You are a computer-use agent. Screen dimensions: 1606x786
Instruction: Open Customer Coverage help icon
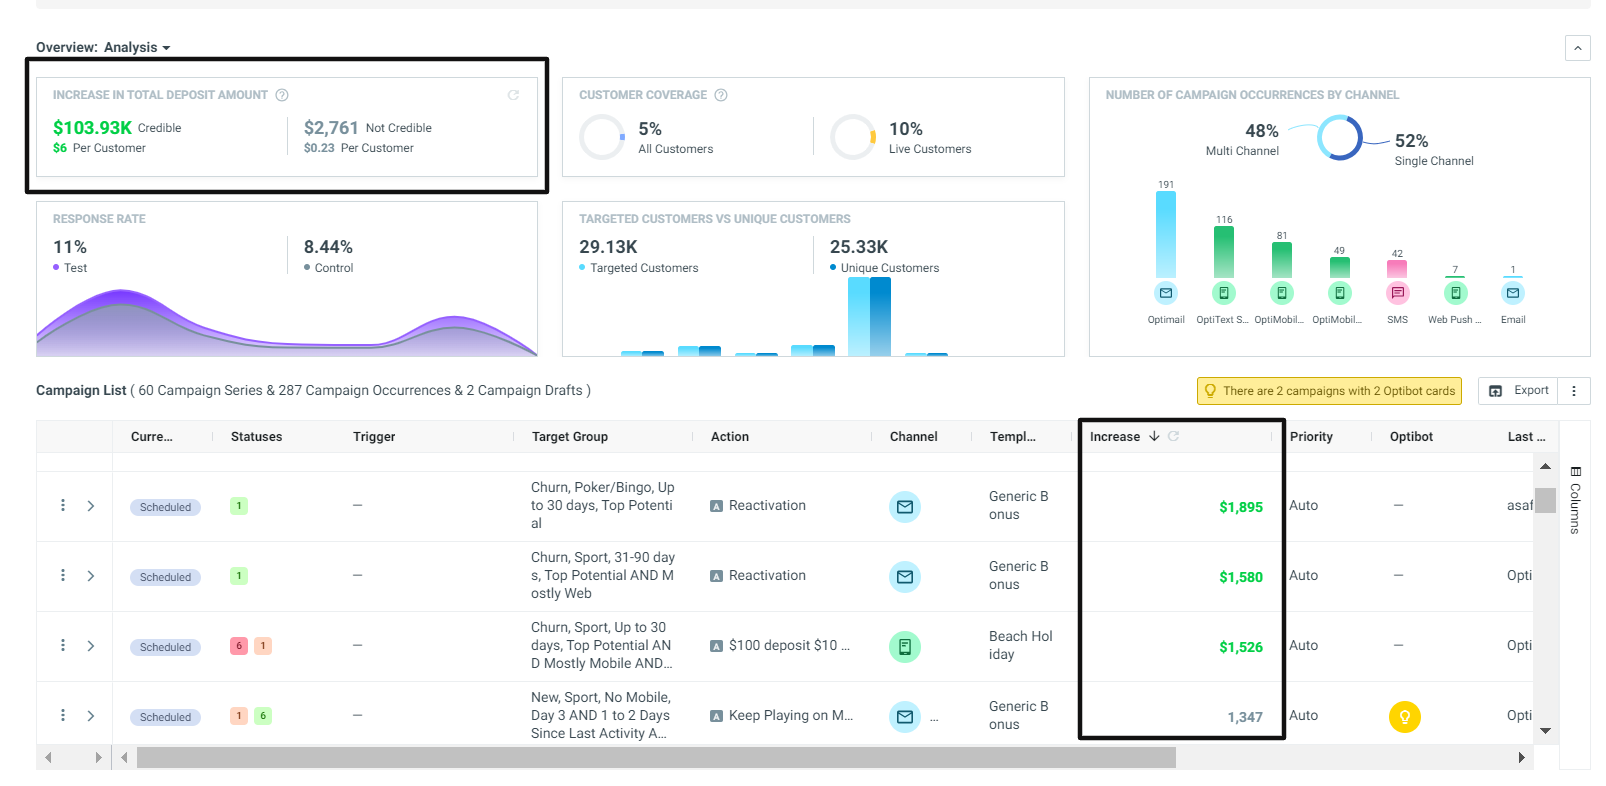point(721,95)
